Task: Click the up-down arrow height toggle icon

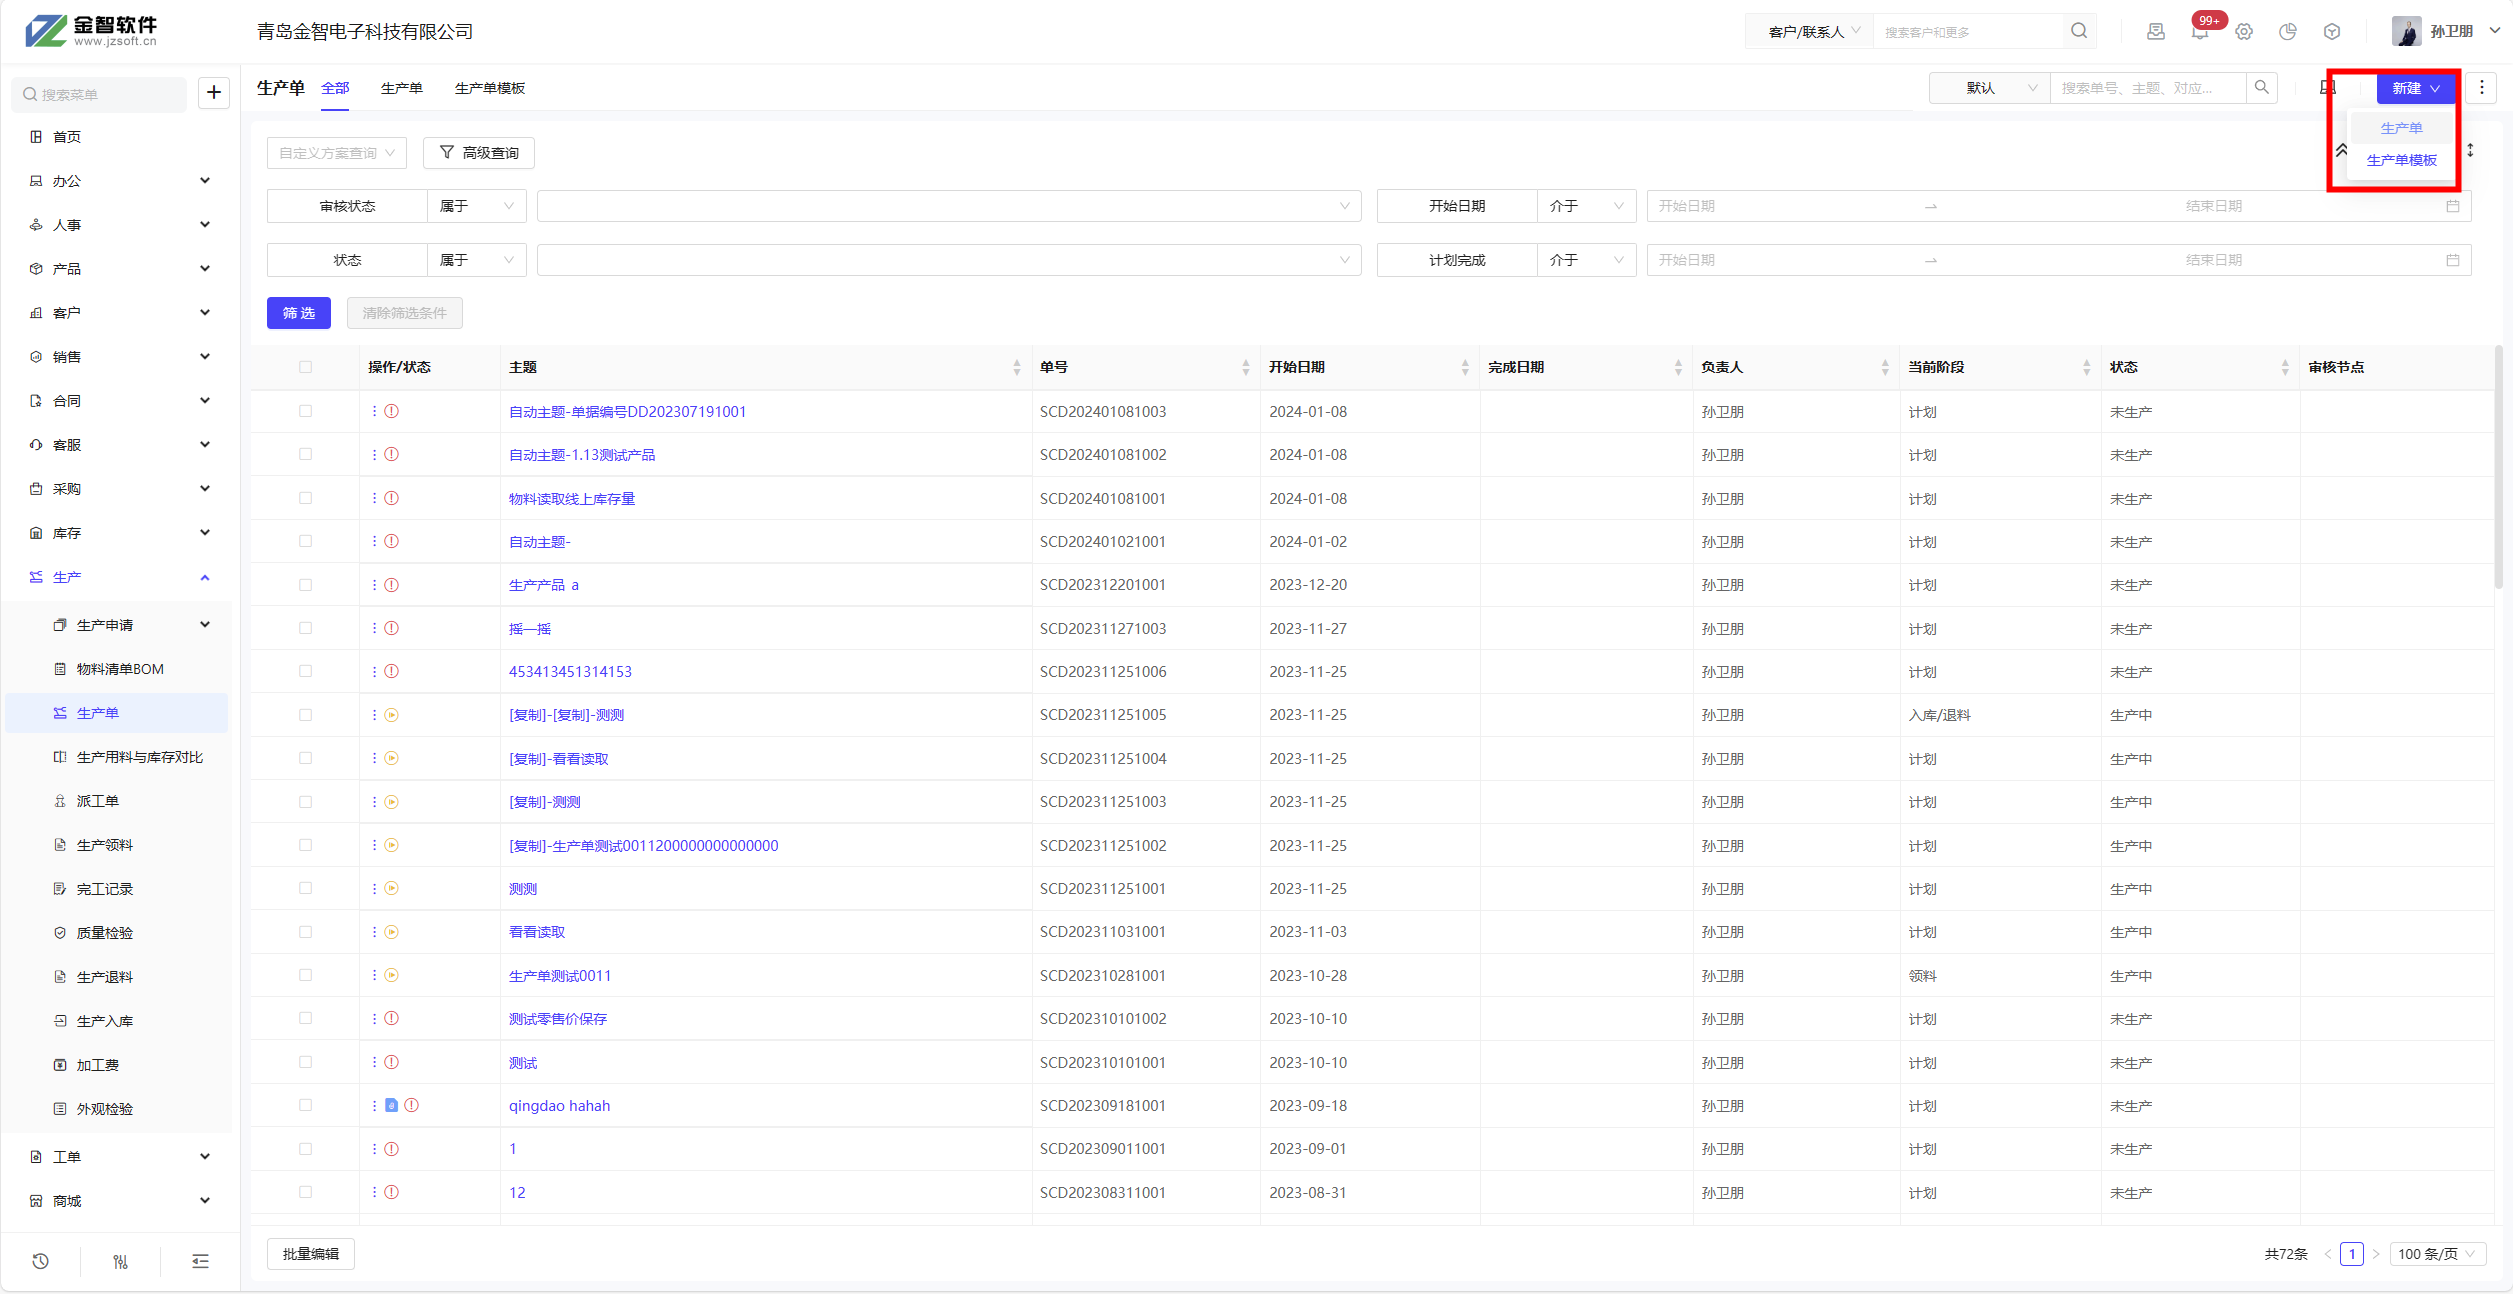Action: coord(2470,150)
